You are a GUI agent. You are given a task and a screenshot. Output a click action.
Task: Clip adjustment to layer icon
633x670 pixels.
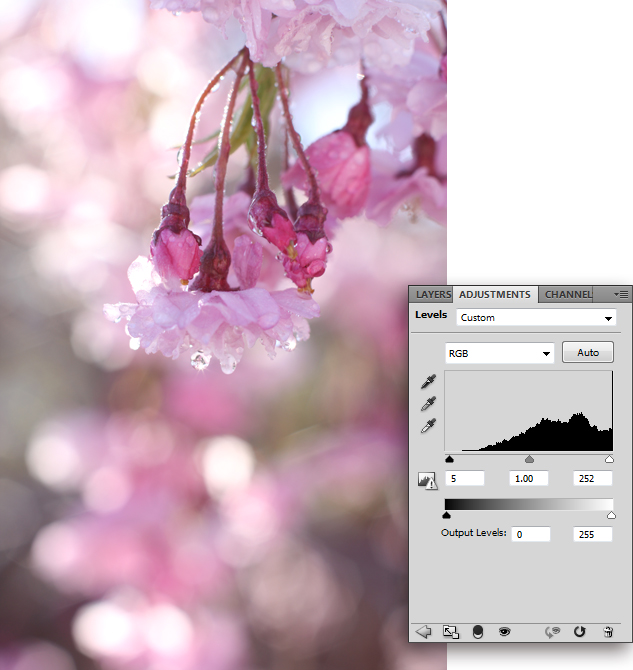478,632
